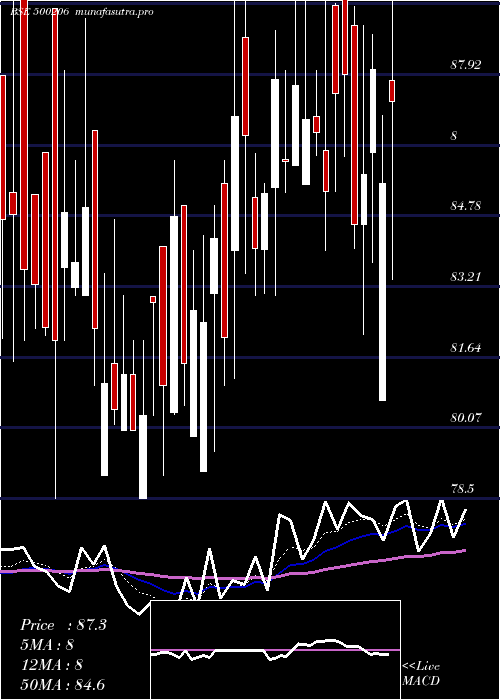500x700 pixels.
Task: Select the 80.07 price axis label
Action: pos(466,418)
